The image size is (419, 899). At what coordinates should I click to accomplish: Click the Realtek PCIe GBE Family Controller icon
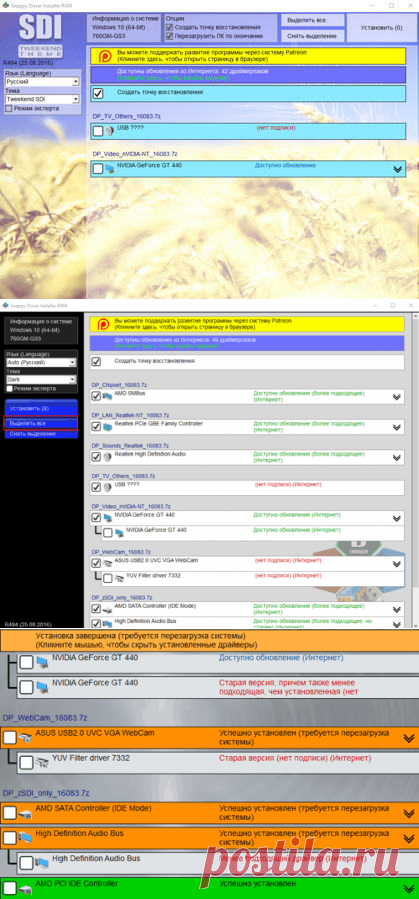tap(107, 427)
